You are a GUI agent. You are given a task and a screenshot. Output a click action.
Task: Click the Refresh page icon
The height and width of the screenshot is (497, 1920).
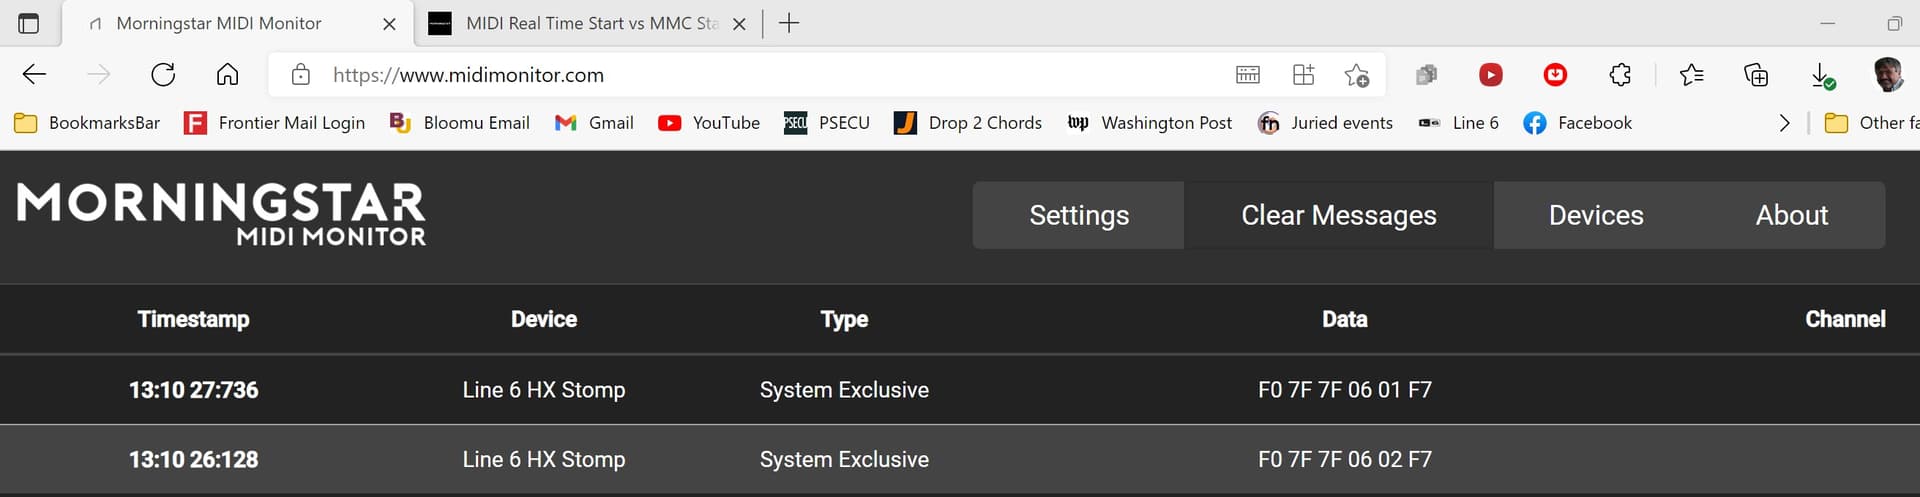pos(163,75)
